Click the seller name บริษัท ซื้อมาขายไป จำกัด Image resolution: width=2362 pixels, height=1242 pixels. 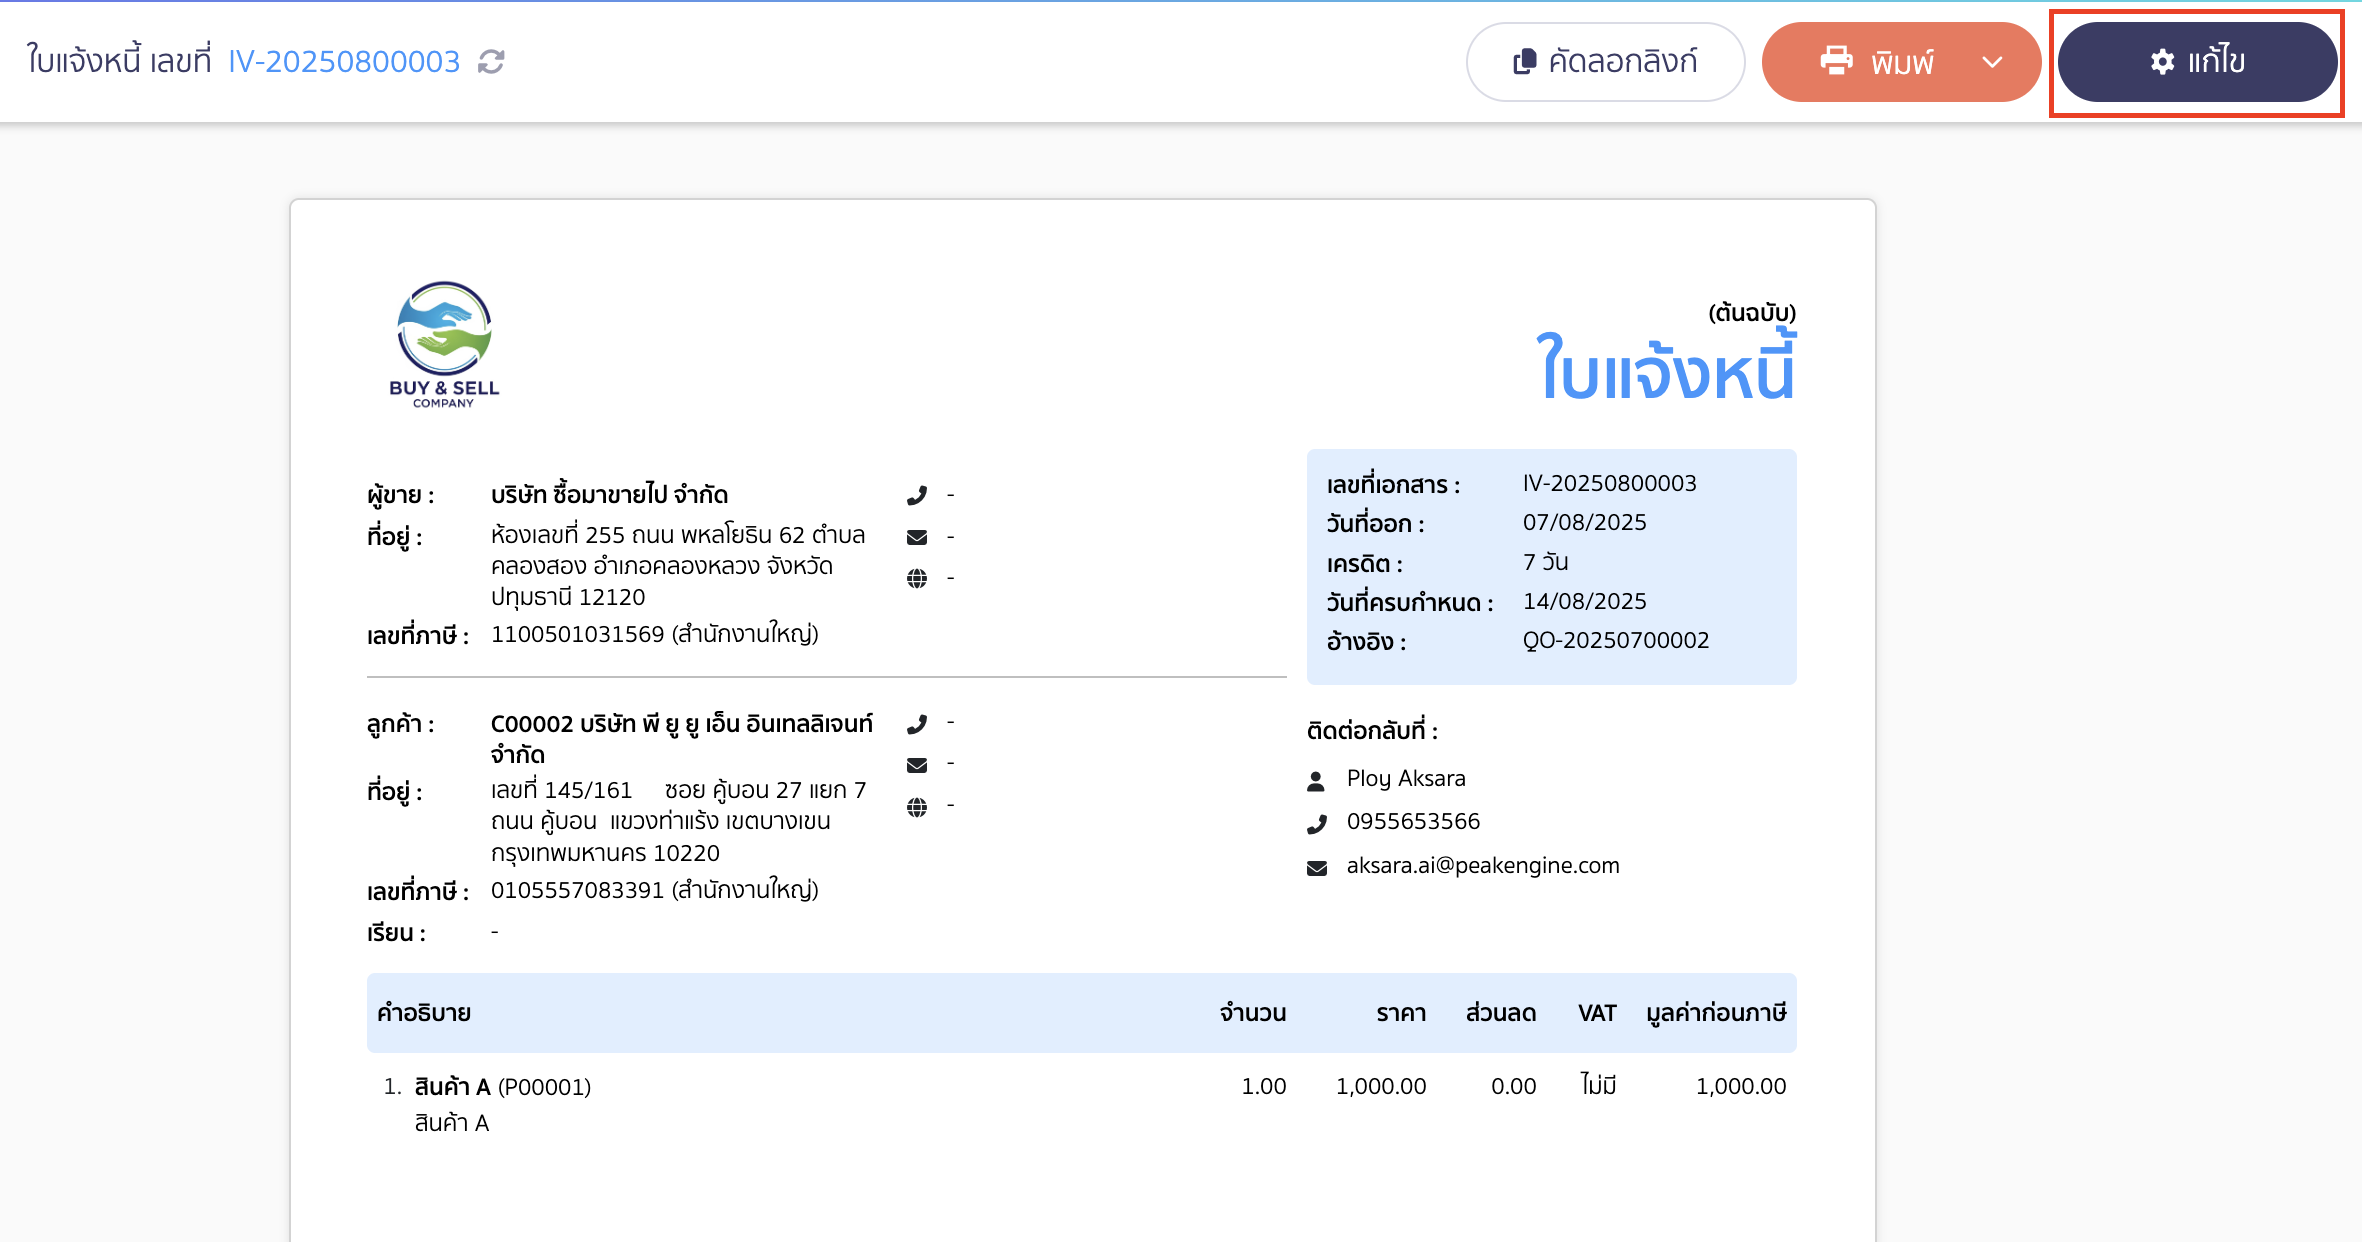pyautogui.click(x=609, y=494)
